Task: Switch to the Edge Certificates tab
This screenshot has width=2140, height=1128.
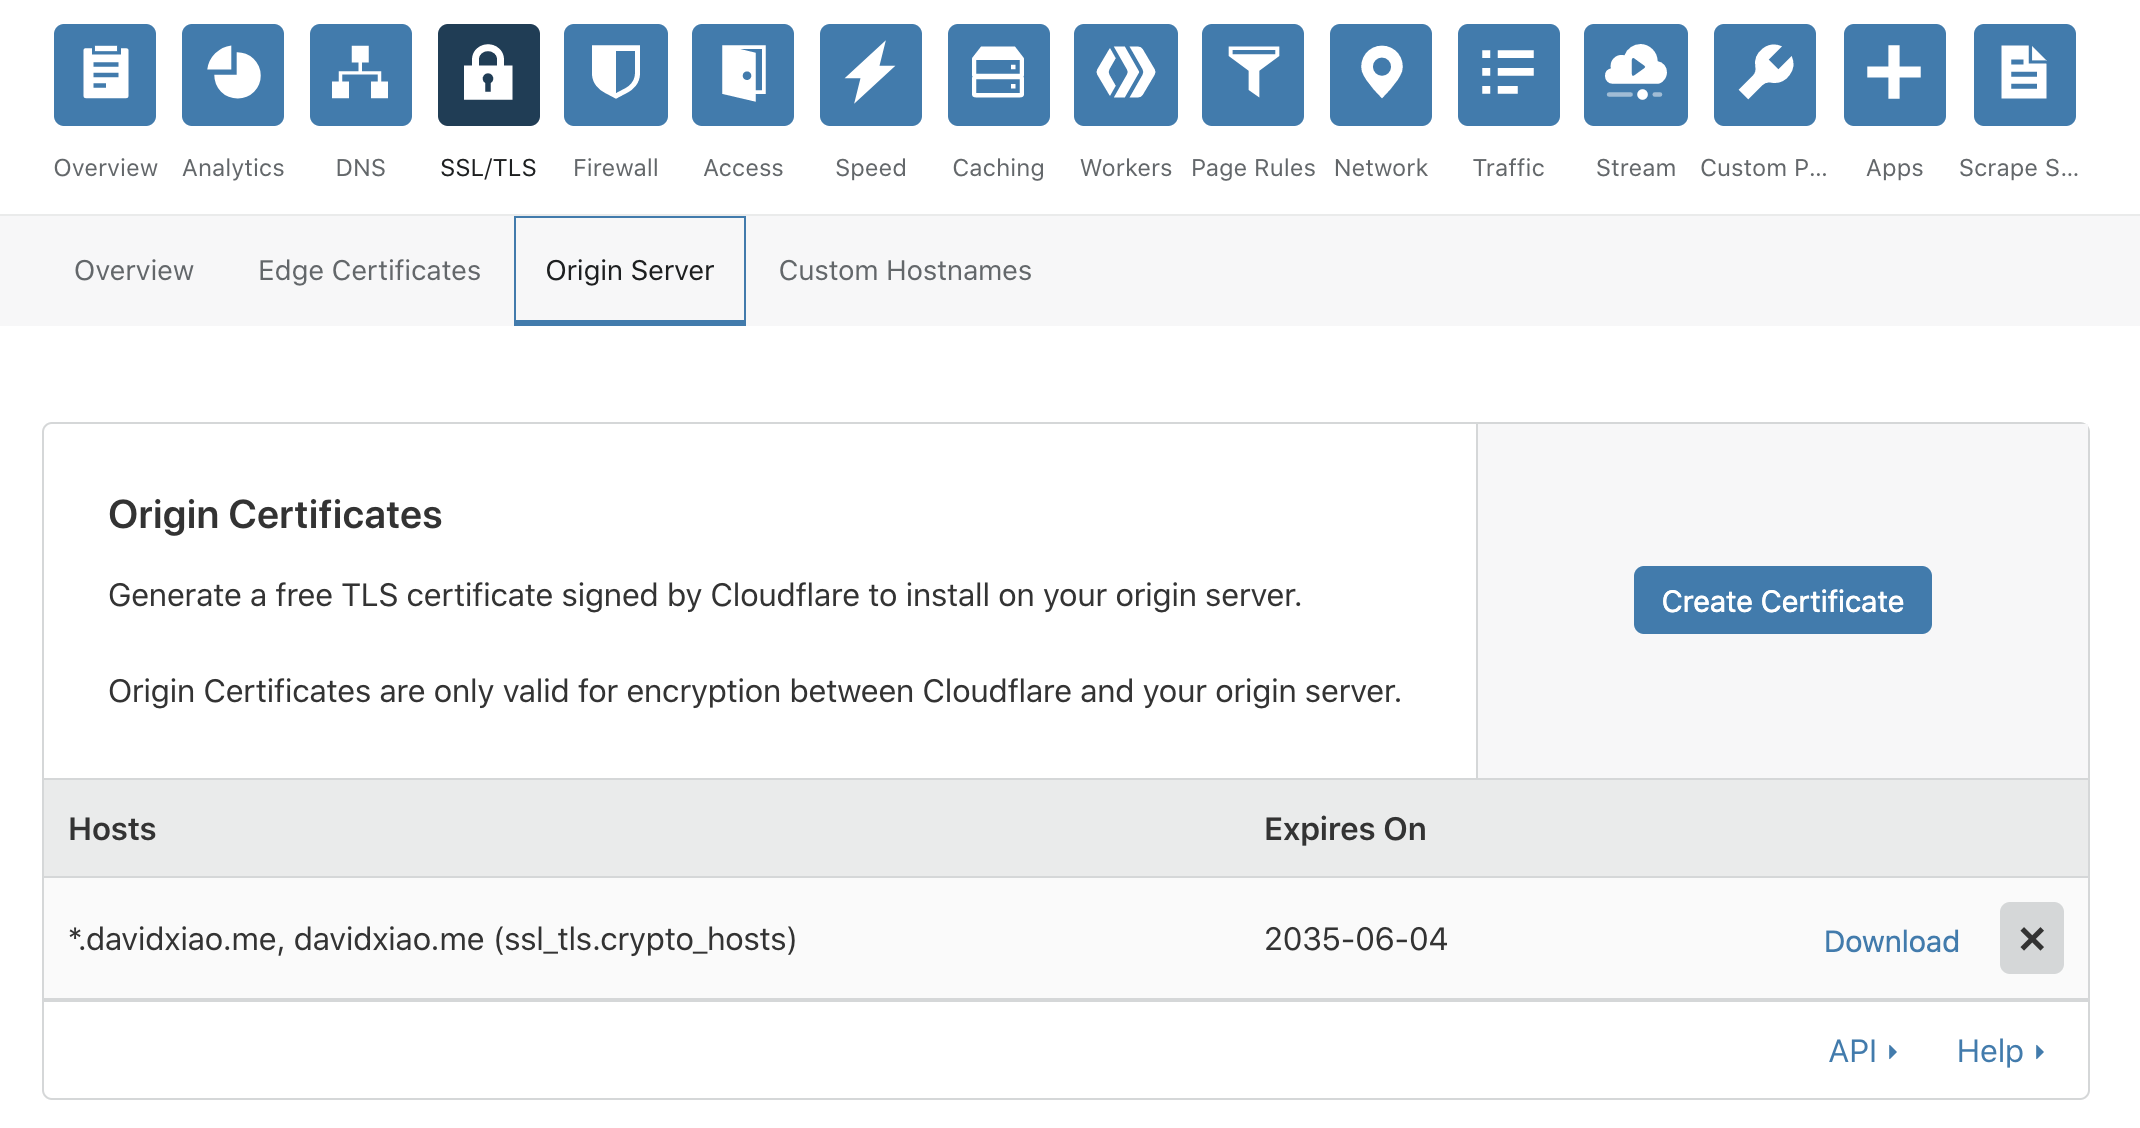Action: pos(369,270)
